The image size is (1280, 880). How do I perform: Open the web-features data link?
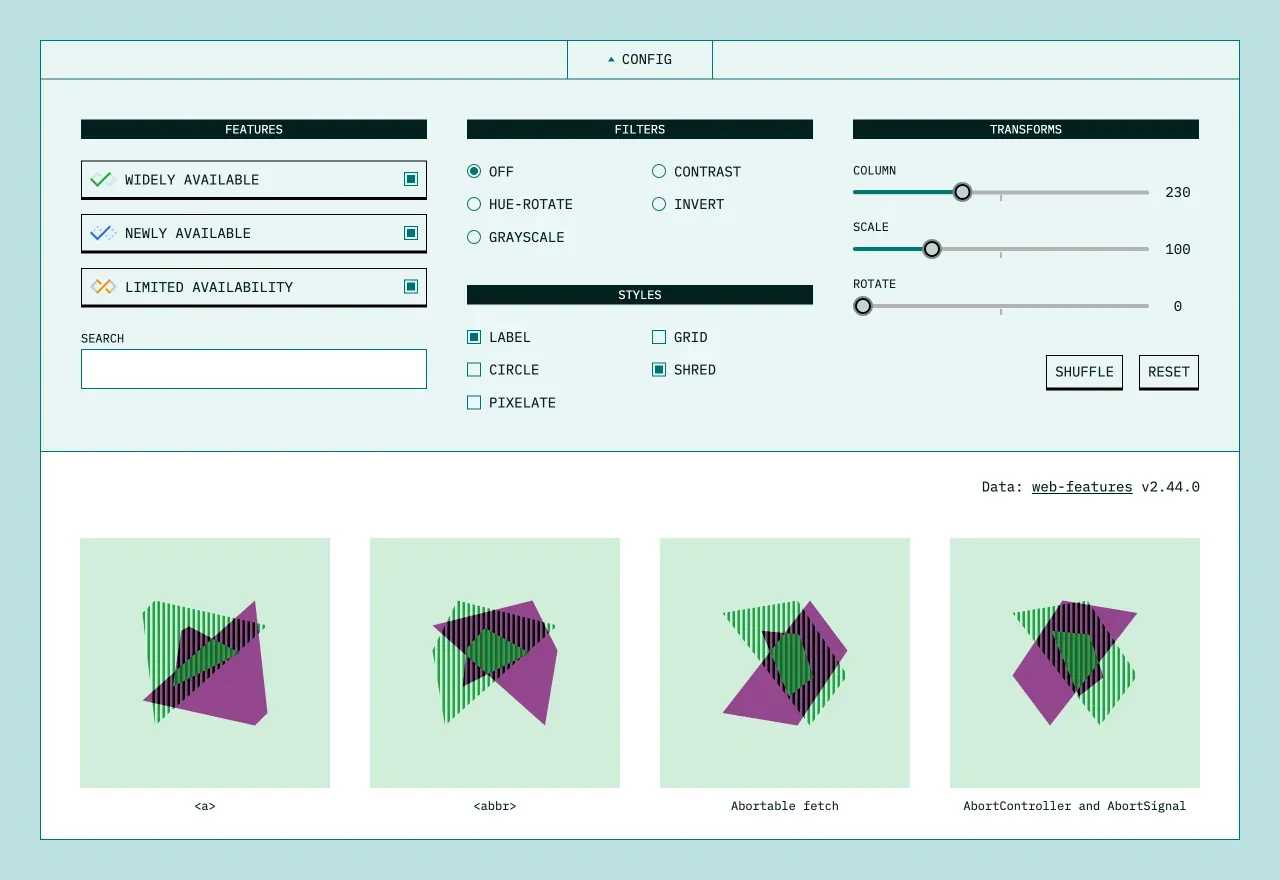tap(1082, 487)
